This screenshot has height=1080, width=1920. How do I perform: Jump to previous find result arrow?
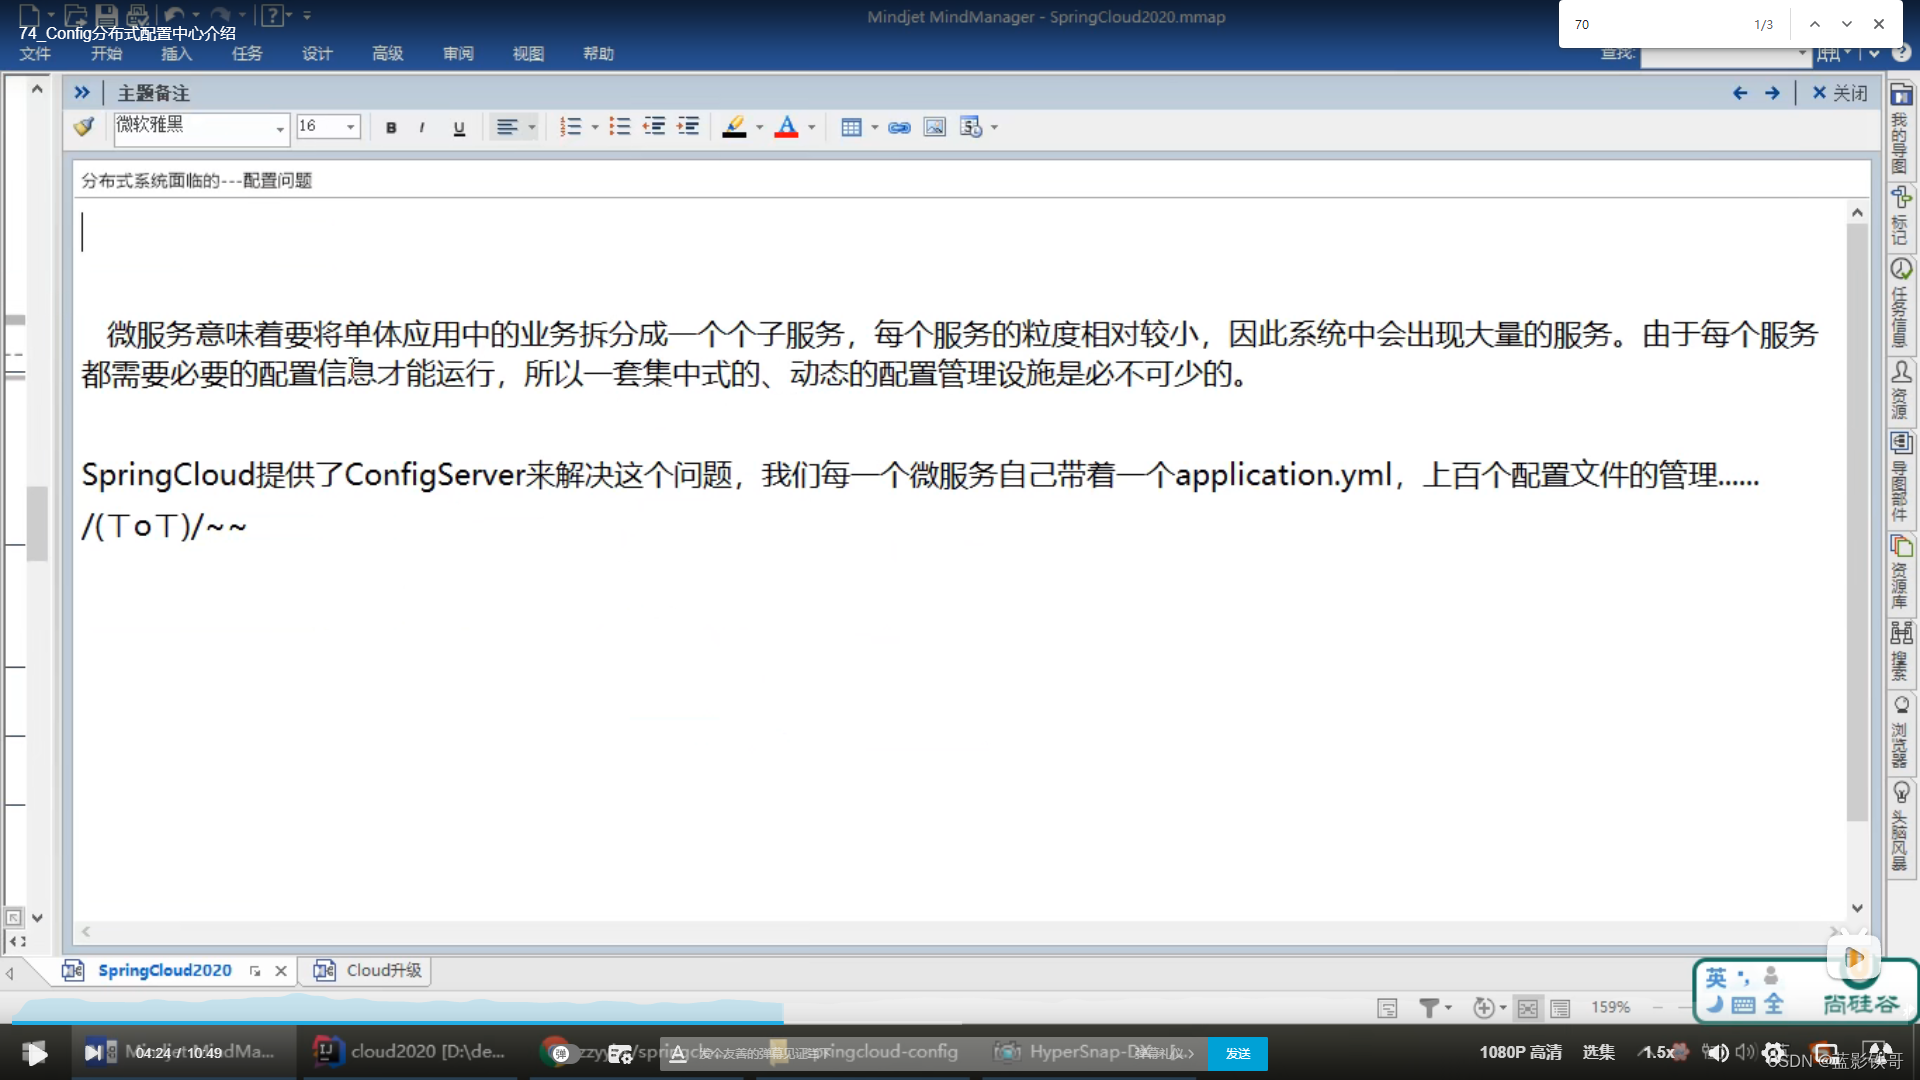click(x=1815, y=24)
